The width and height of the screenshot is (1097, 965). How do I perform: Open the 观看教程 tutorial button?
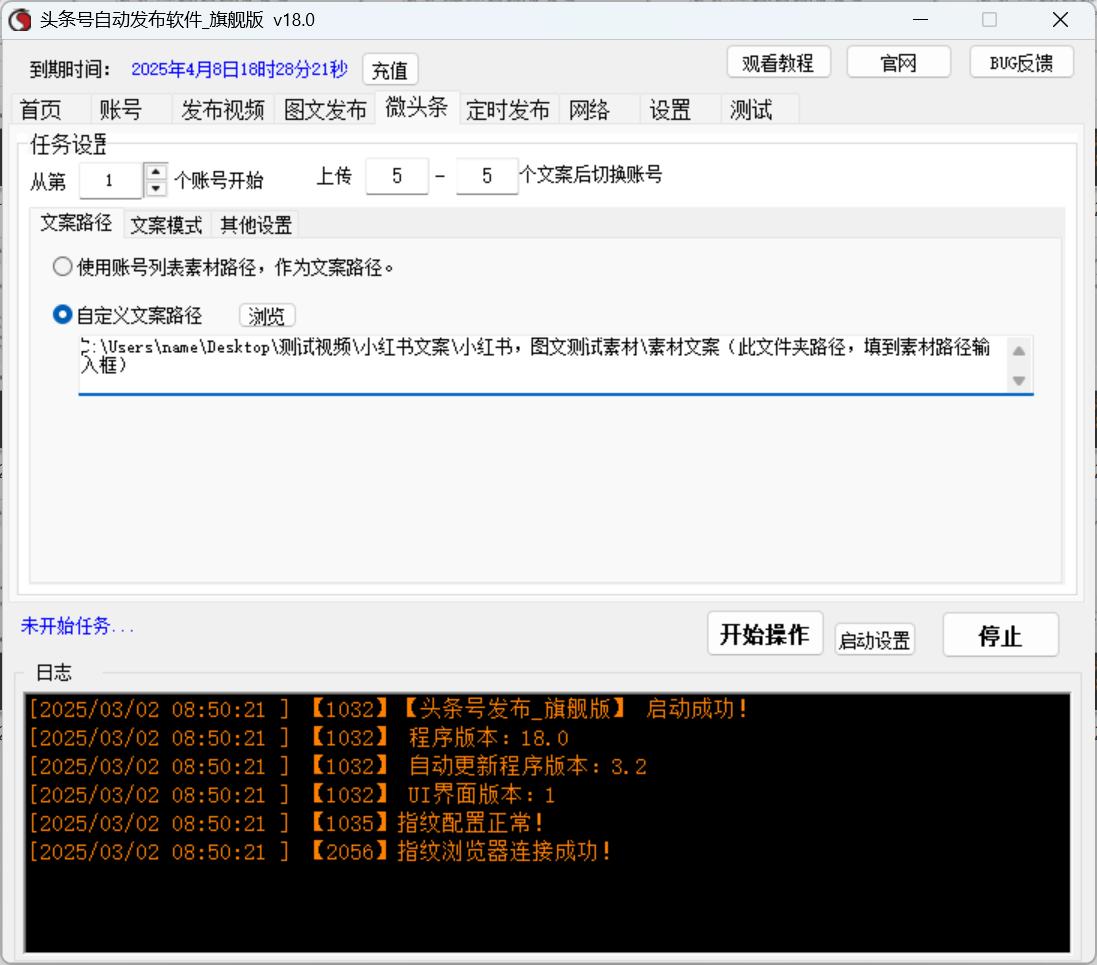[778, 63]
